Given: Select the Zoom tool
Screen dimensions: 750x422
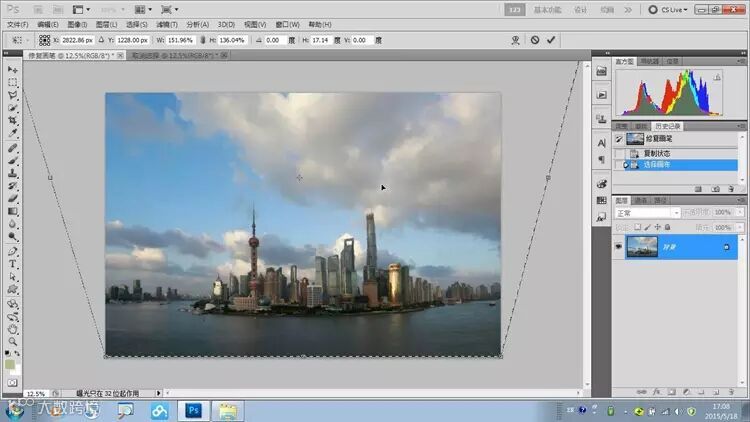Looking at the screenshot, I should tap(12, 342).
